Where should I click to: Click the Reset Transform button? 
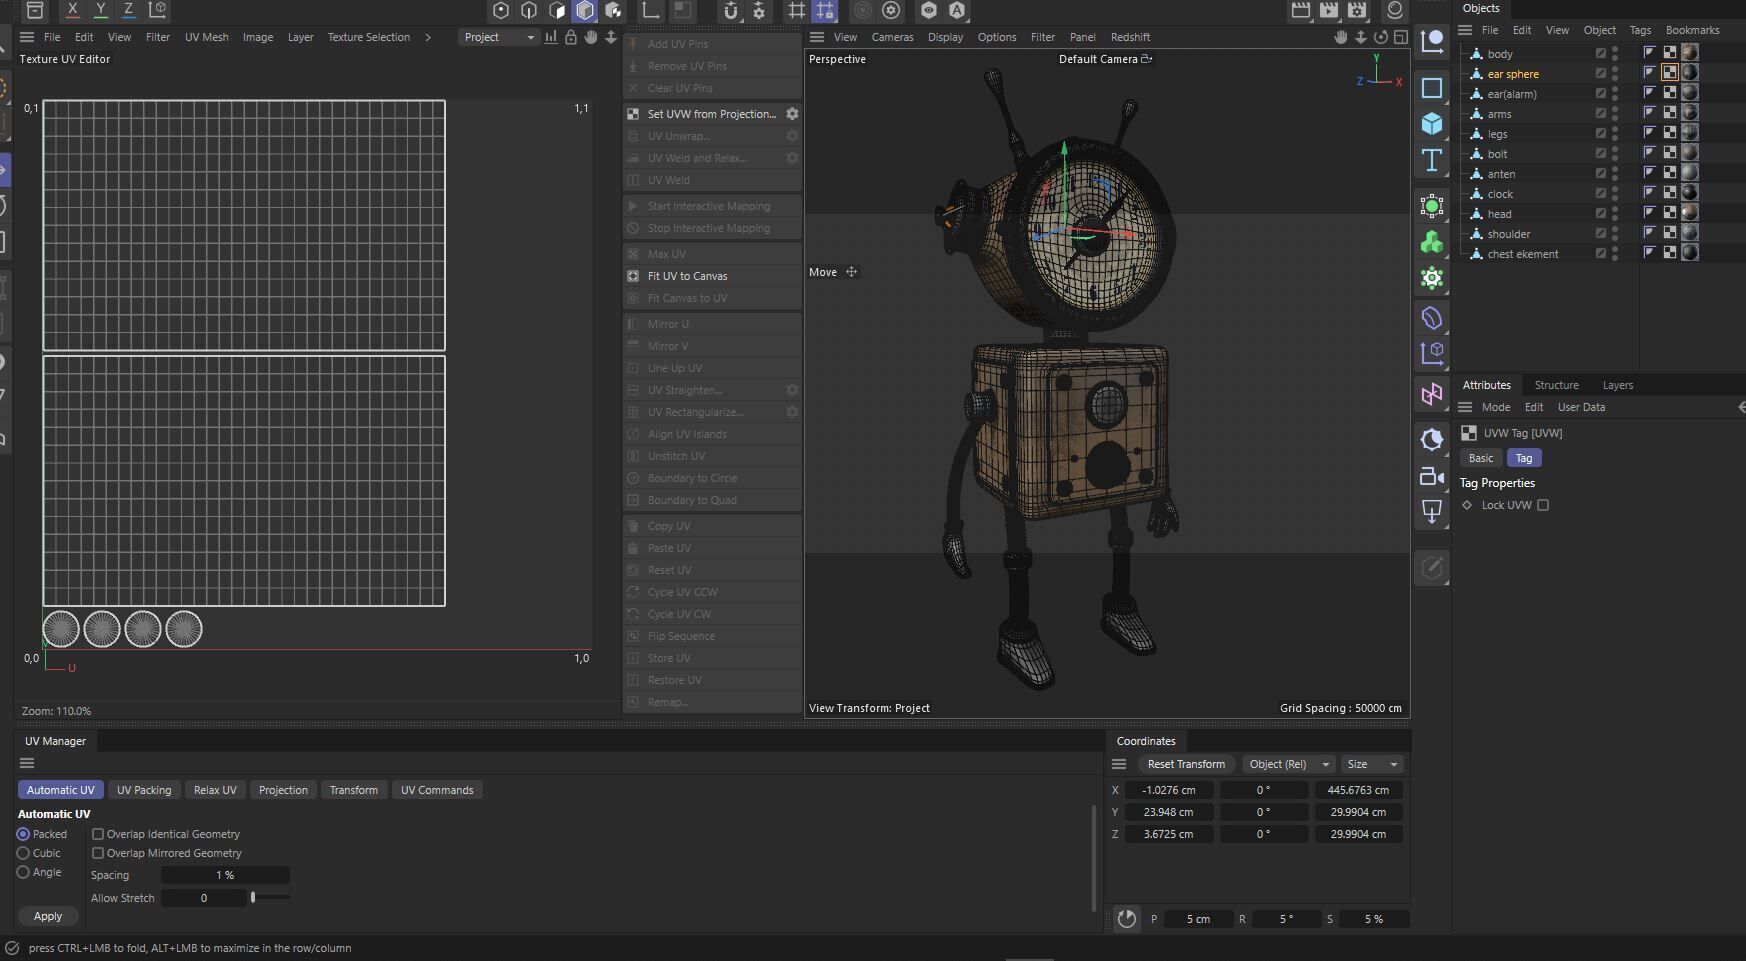tap(1186, 764)
